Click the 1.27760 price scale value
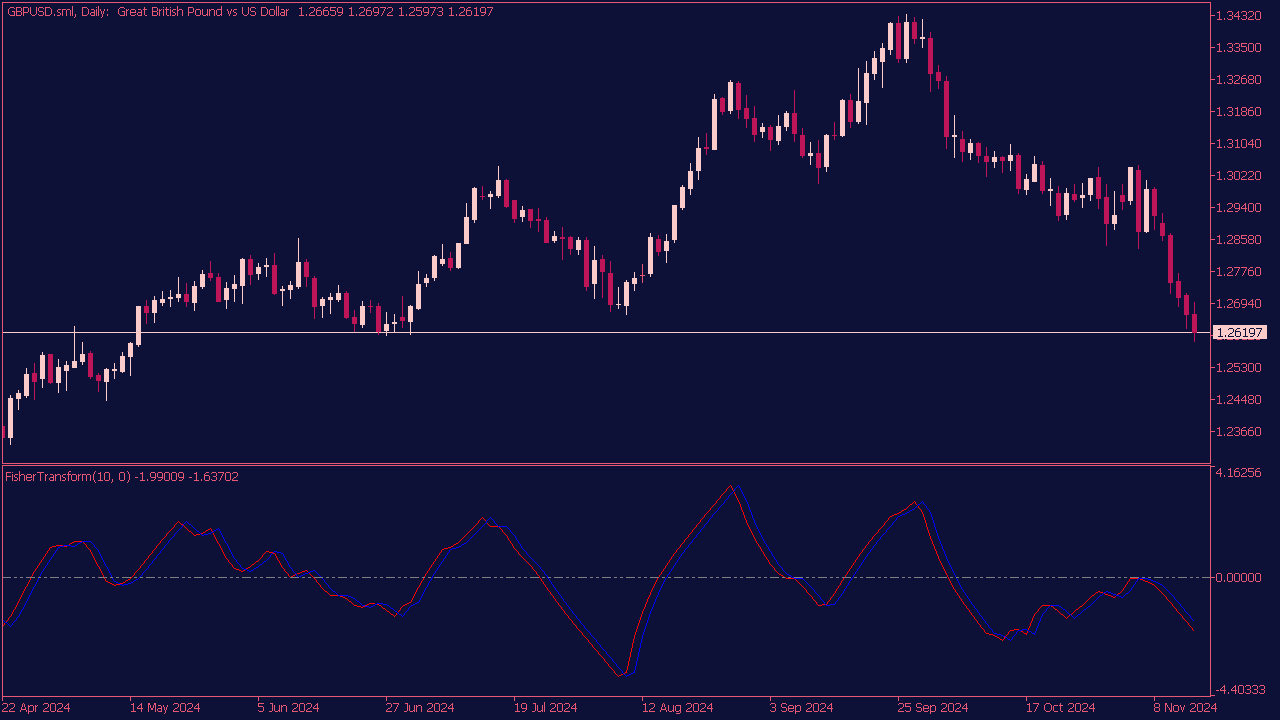Screen dimensions: 1280x720 (x=1238, y=272)
